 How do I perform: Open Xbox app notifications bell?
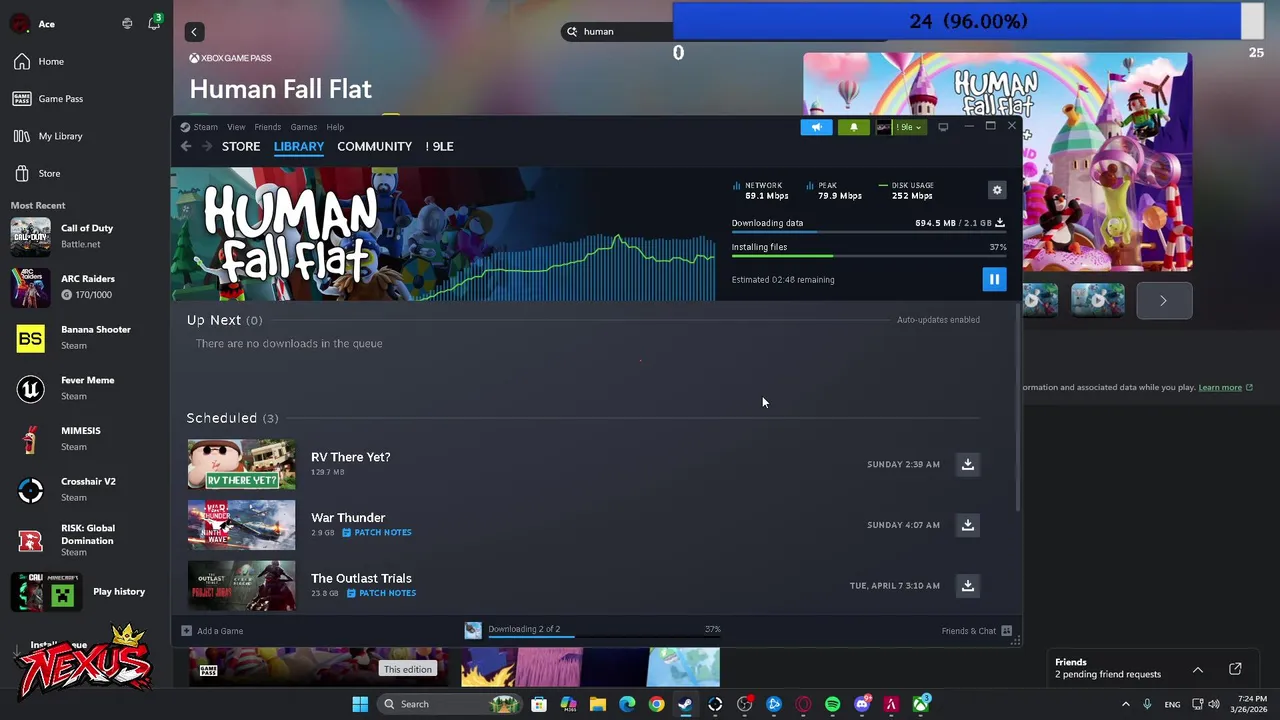154,23
